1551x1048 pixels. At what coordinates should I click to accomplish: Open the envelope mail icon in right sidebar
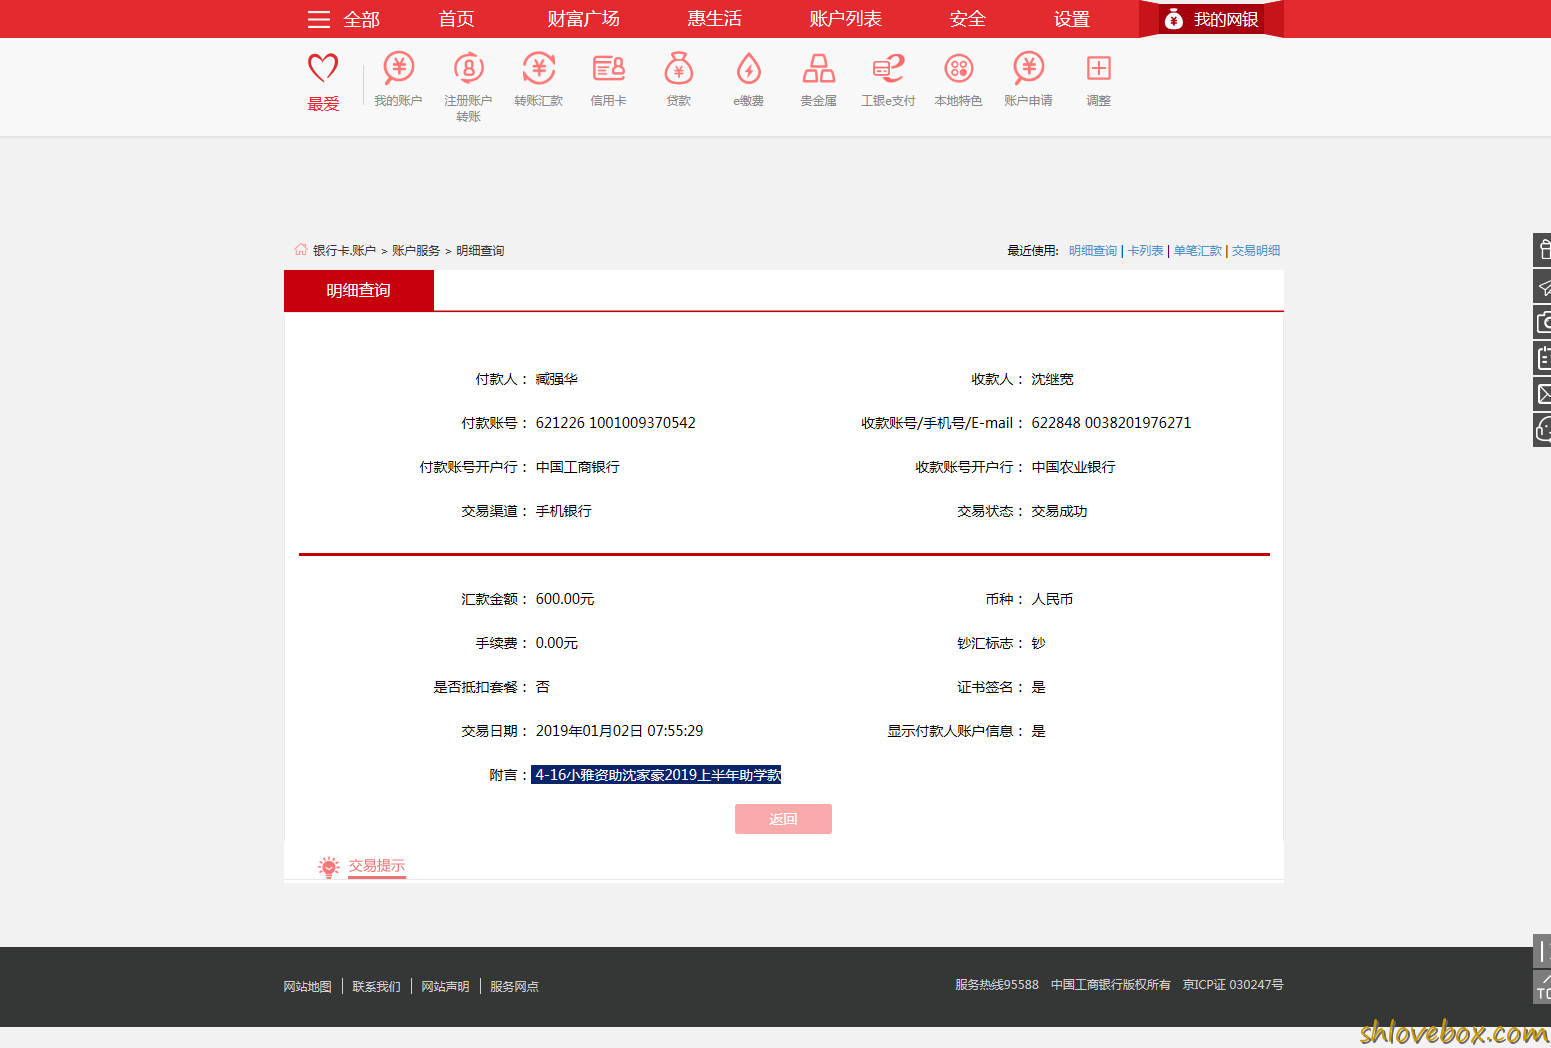[x=1542, y=394]
